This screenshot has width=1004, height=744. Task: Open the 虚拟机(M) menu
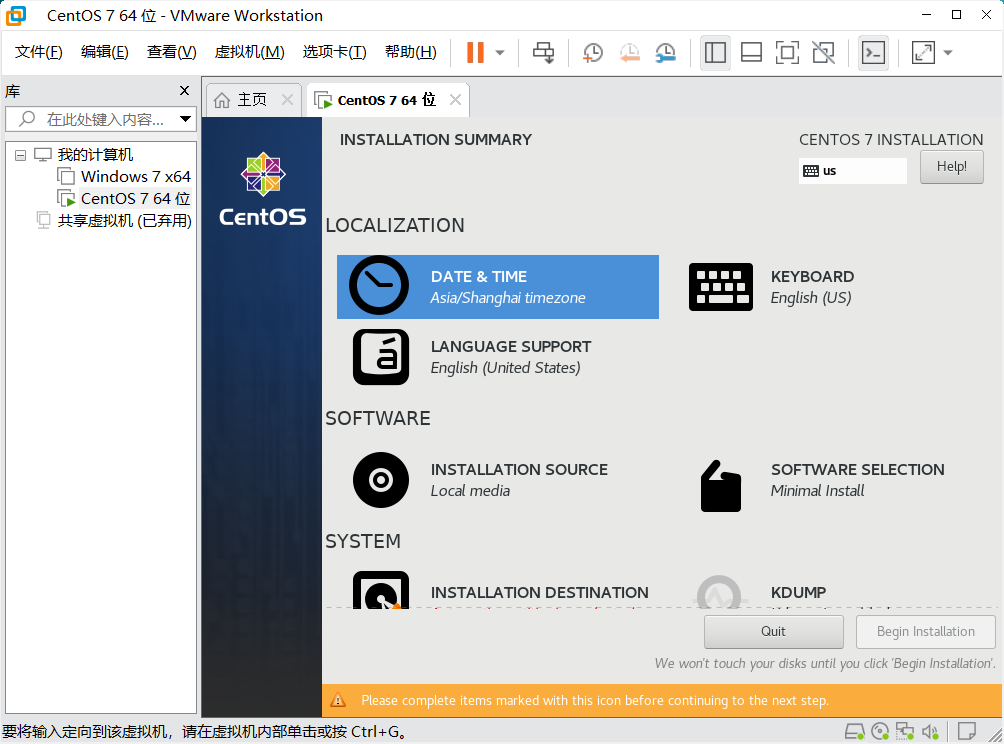[249, 52]
